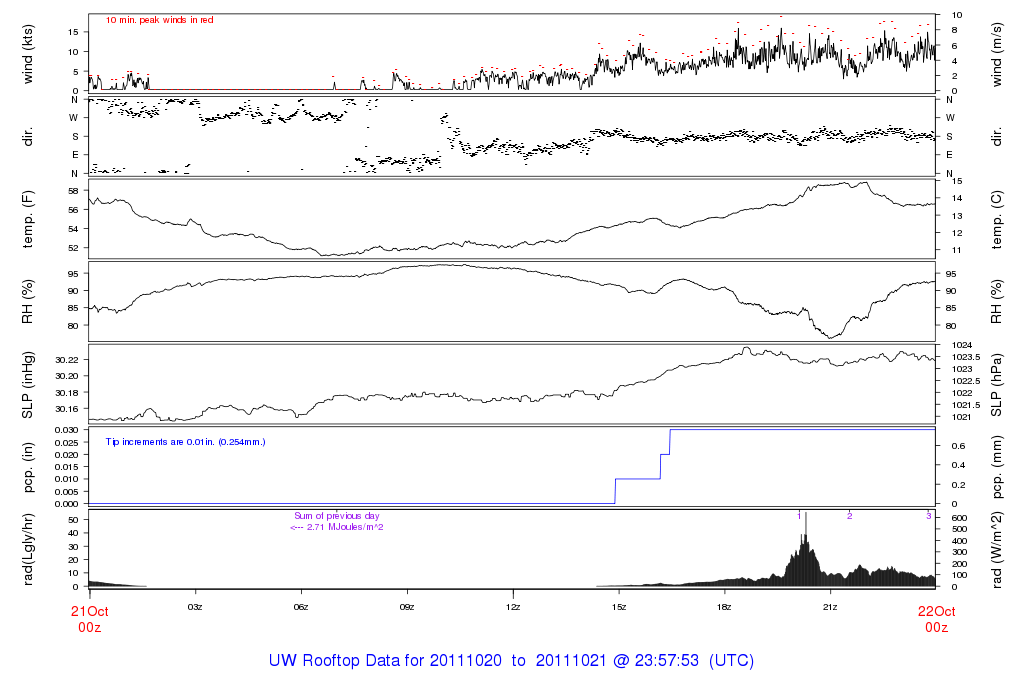
Task: Click the 'rad (W/m^2)' axis label
Action: [x=996, y=549]
